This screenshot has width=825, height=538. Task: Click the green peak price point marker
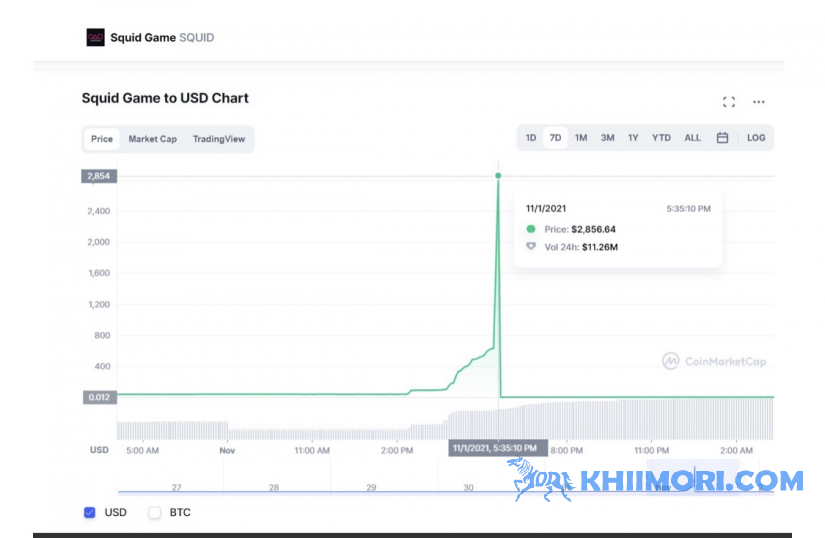(498, 176)
